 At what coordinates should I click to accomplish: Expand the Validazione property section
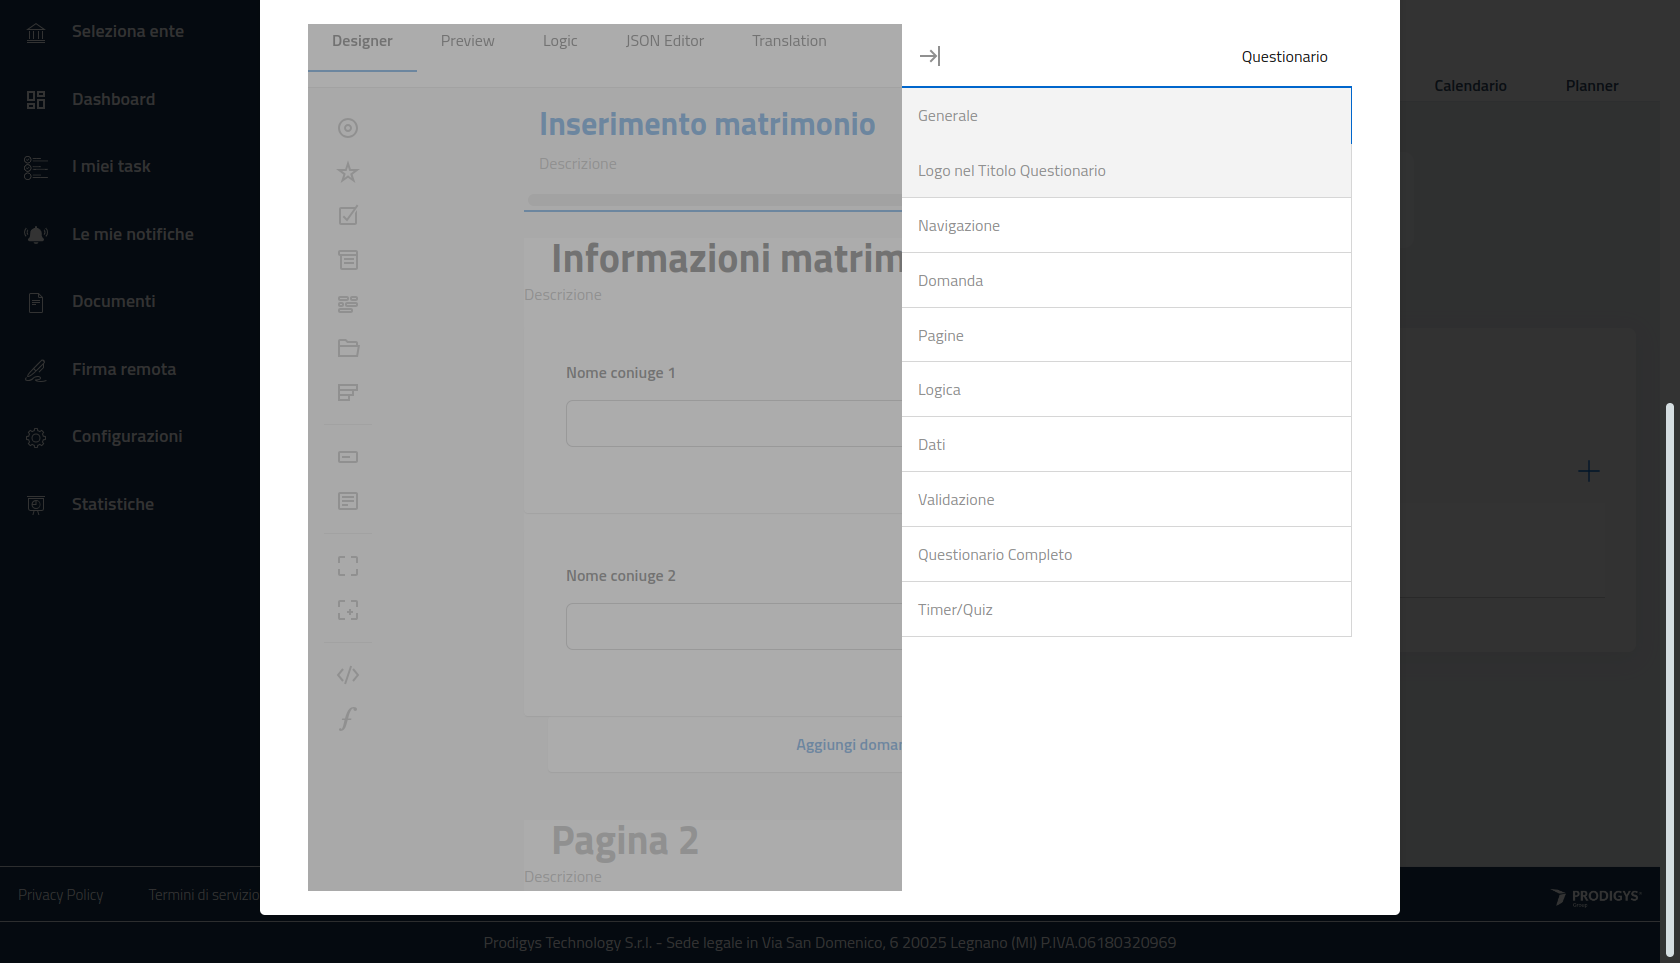point(1126,500)
